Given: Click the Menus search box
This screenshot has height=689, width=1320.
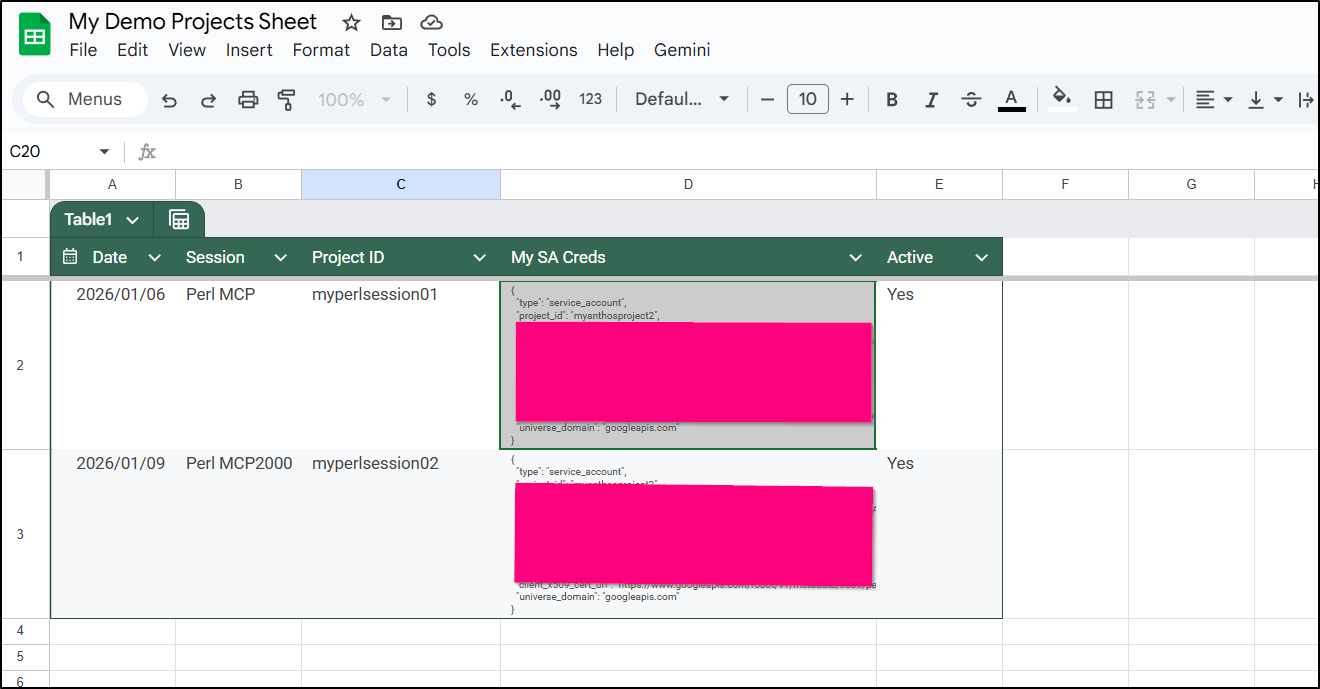Looking at the screenshot, I should coord(85,99).
